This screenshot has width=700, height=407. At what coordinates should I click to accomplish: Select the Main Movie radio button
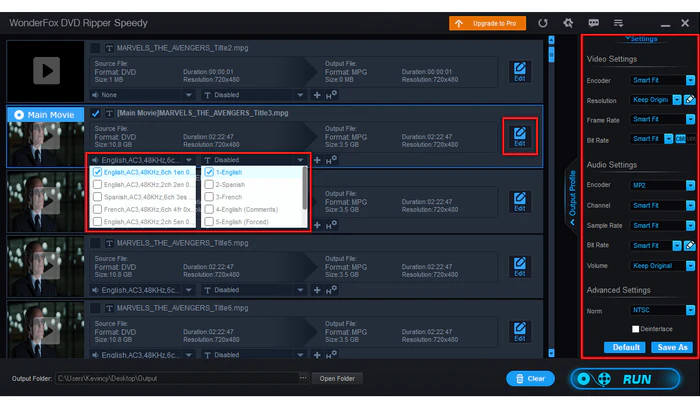(19, 115)
